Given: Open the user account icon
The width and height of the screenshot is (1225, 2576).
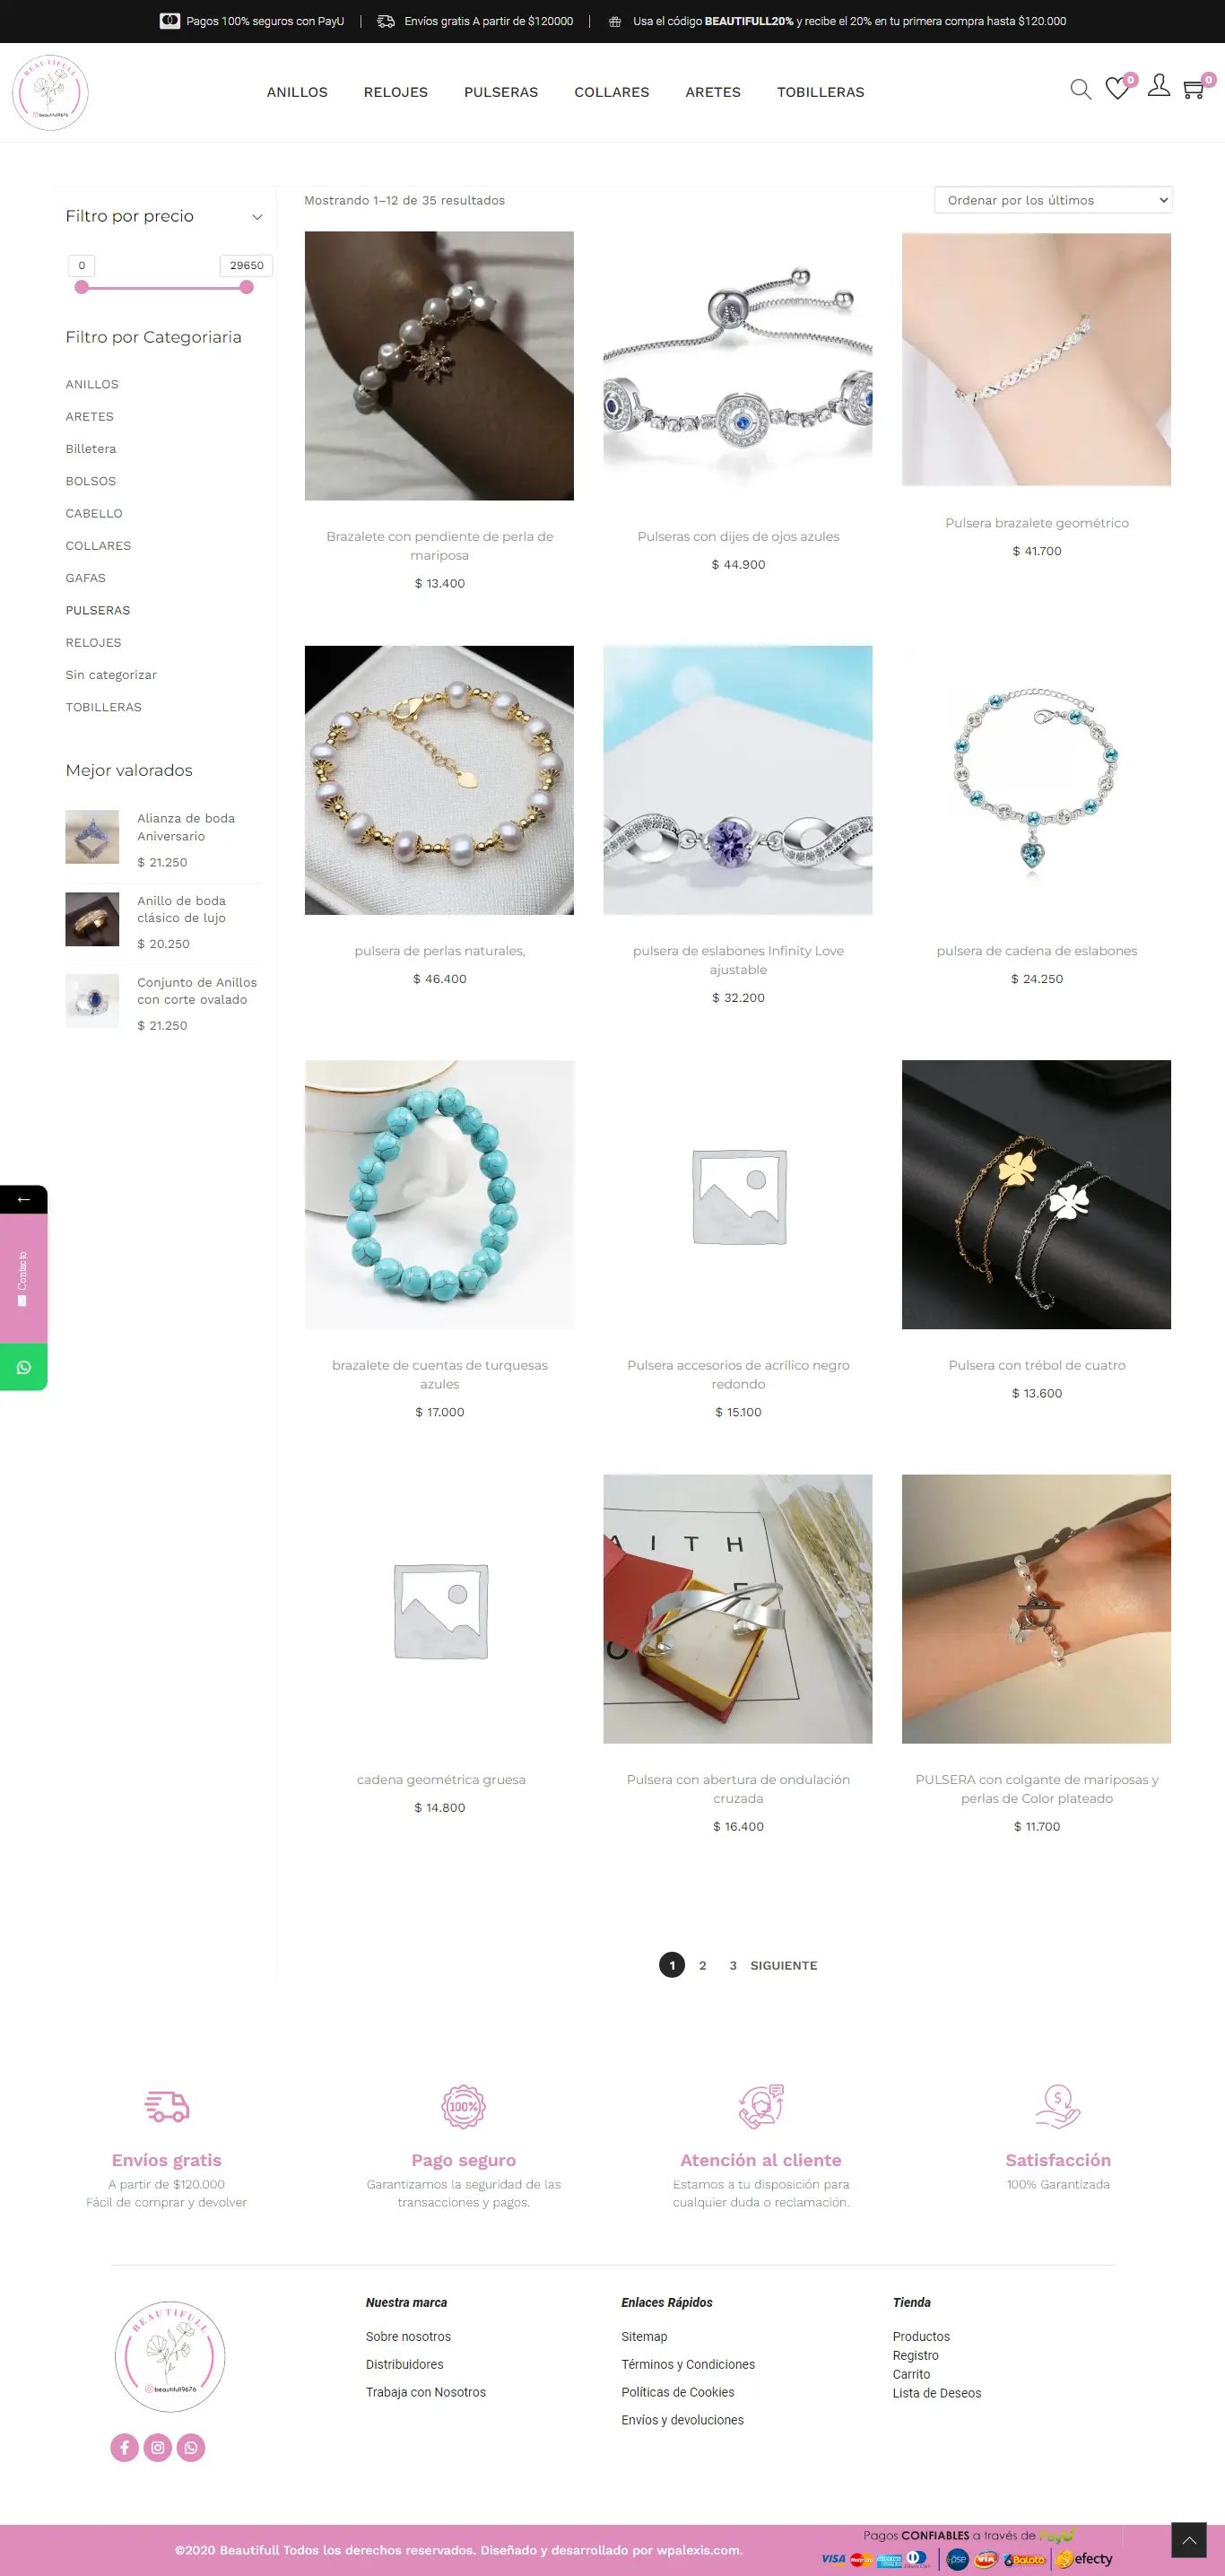Looking at the screenshot, I should click(1158, 86).
